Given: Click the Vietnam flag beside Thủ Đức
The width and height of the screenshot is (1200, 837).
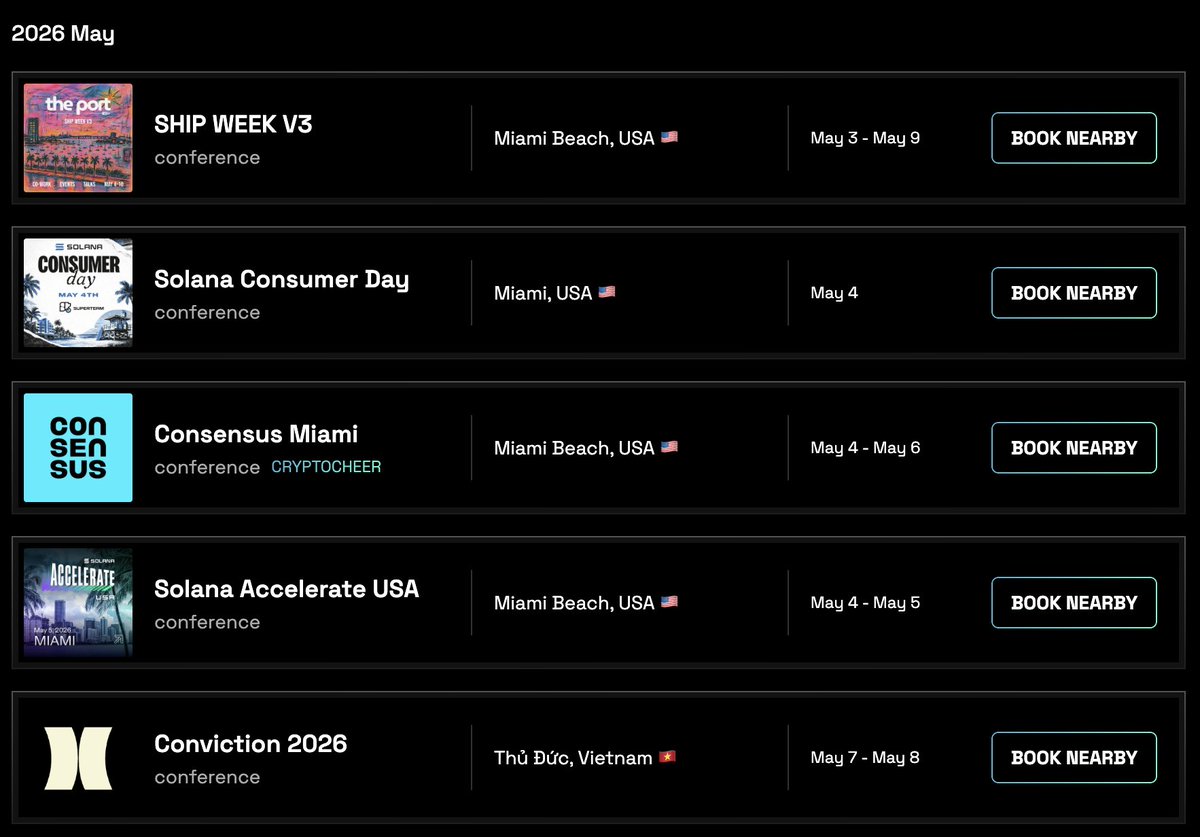Looking at the screenshot, I should pos(668,757).
